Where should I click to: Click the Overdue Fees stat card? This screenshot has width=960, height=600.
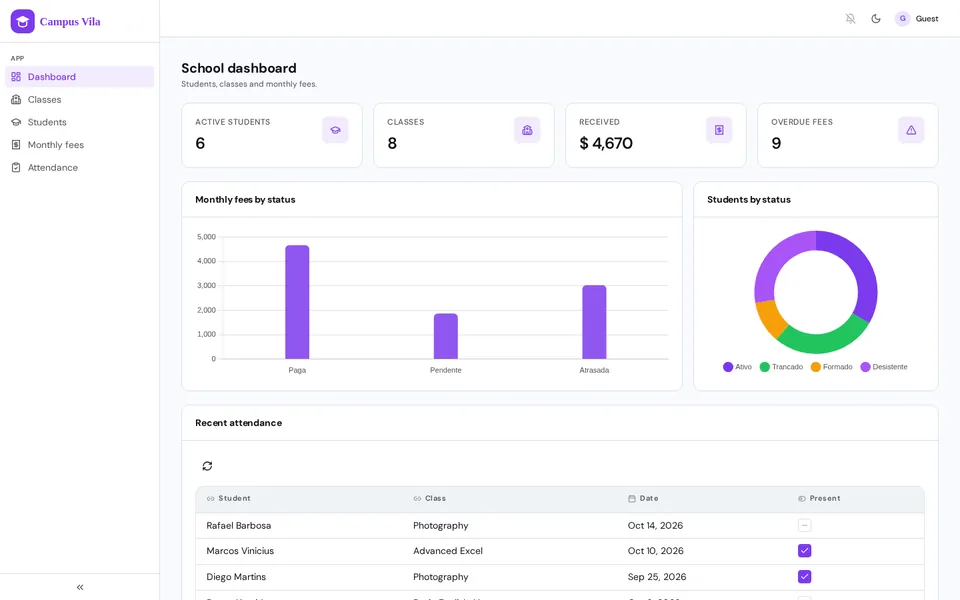point(848,135)
